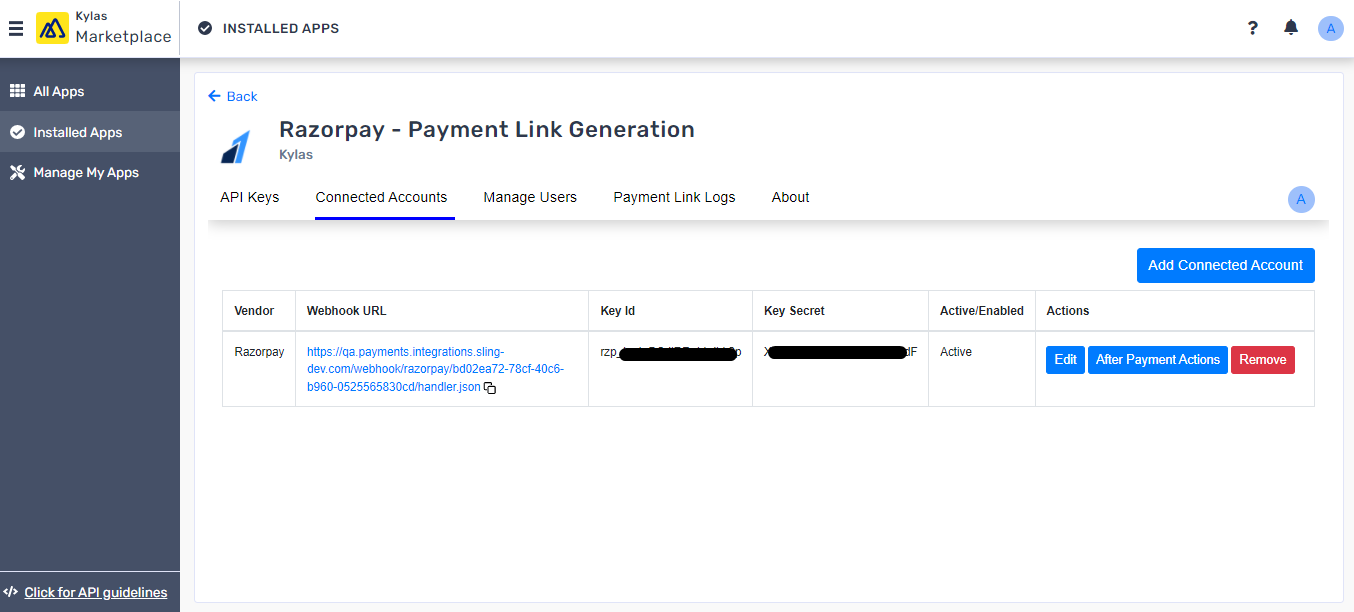View notifications bell icon
The height and width of the screenshot is (612, 1354).
[1291, 28]
